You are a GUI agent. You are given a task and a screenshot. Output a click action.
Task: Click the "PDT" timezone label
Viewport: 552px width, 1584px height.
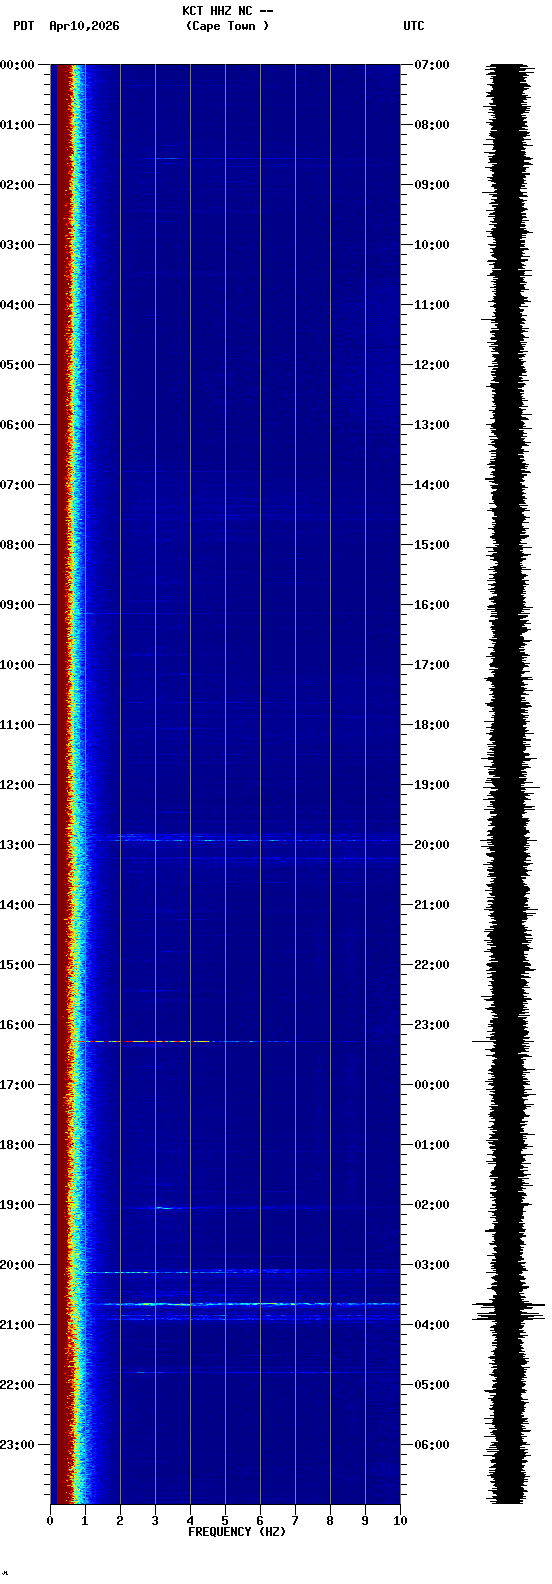[x=23, y=26]
